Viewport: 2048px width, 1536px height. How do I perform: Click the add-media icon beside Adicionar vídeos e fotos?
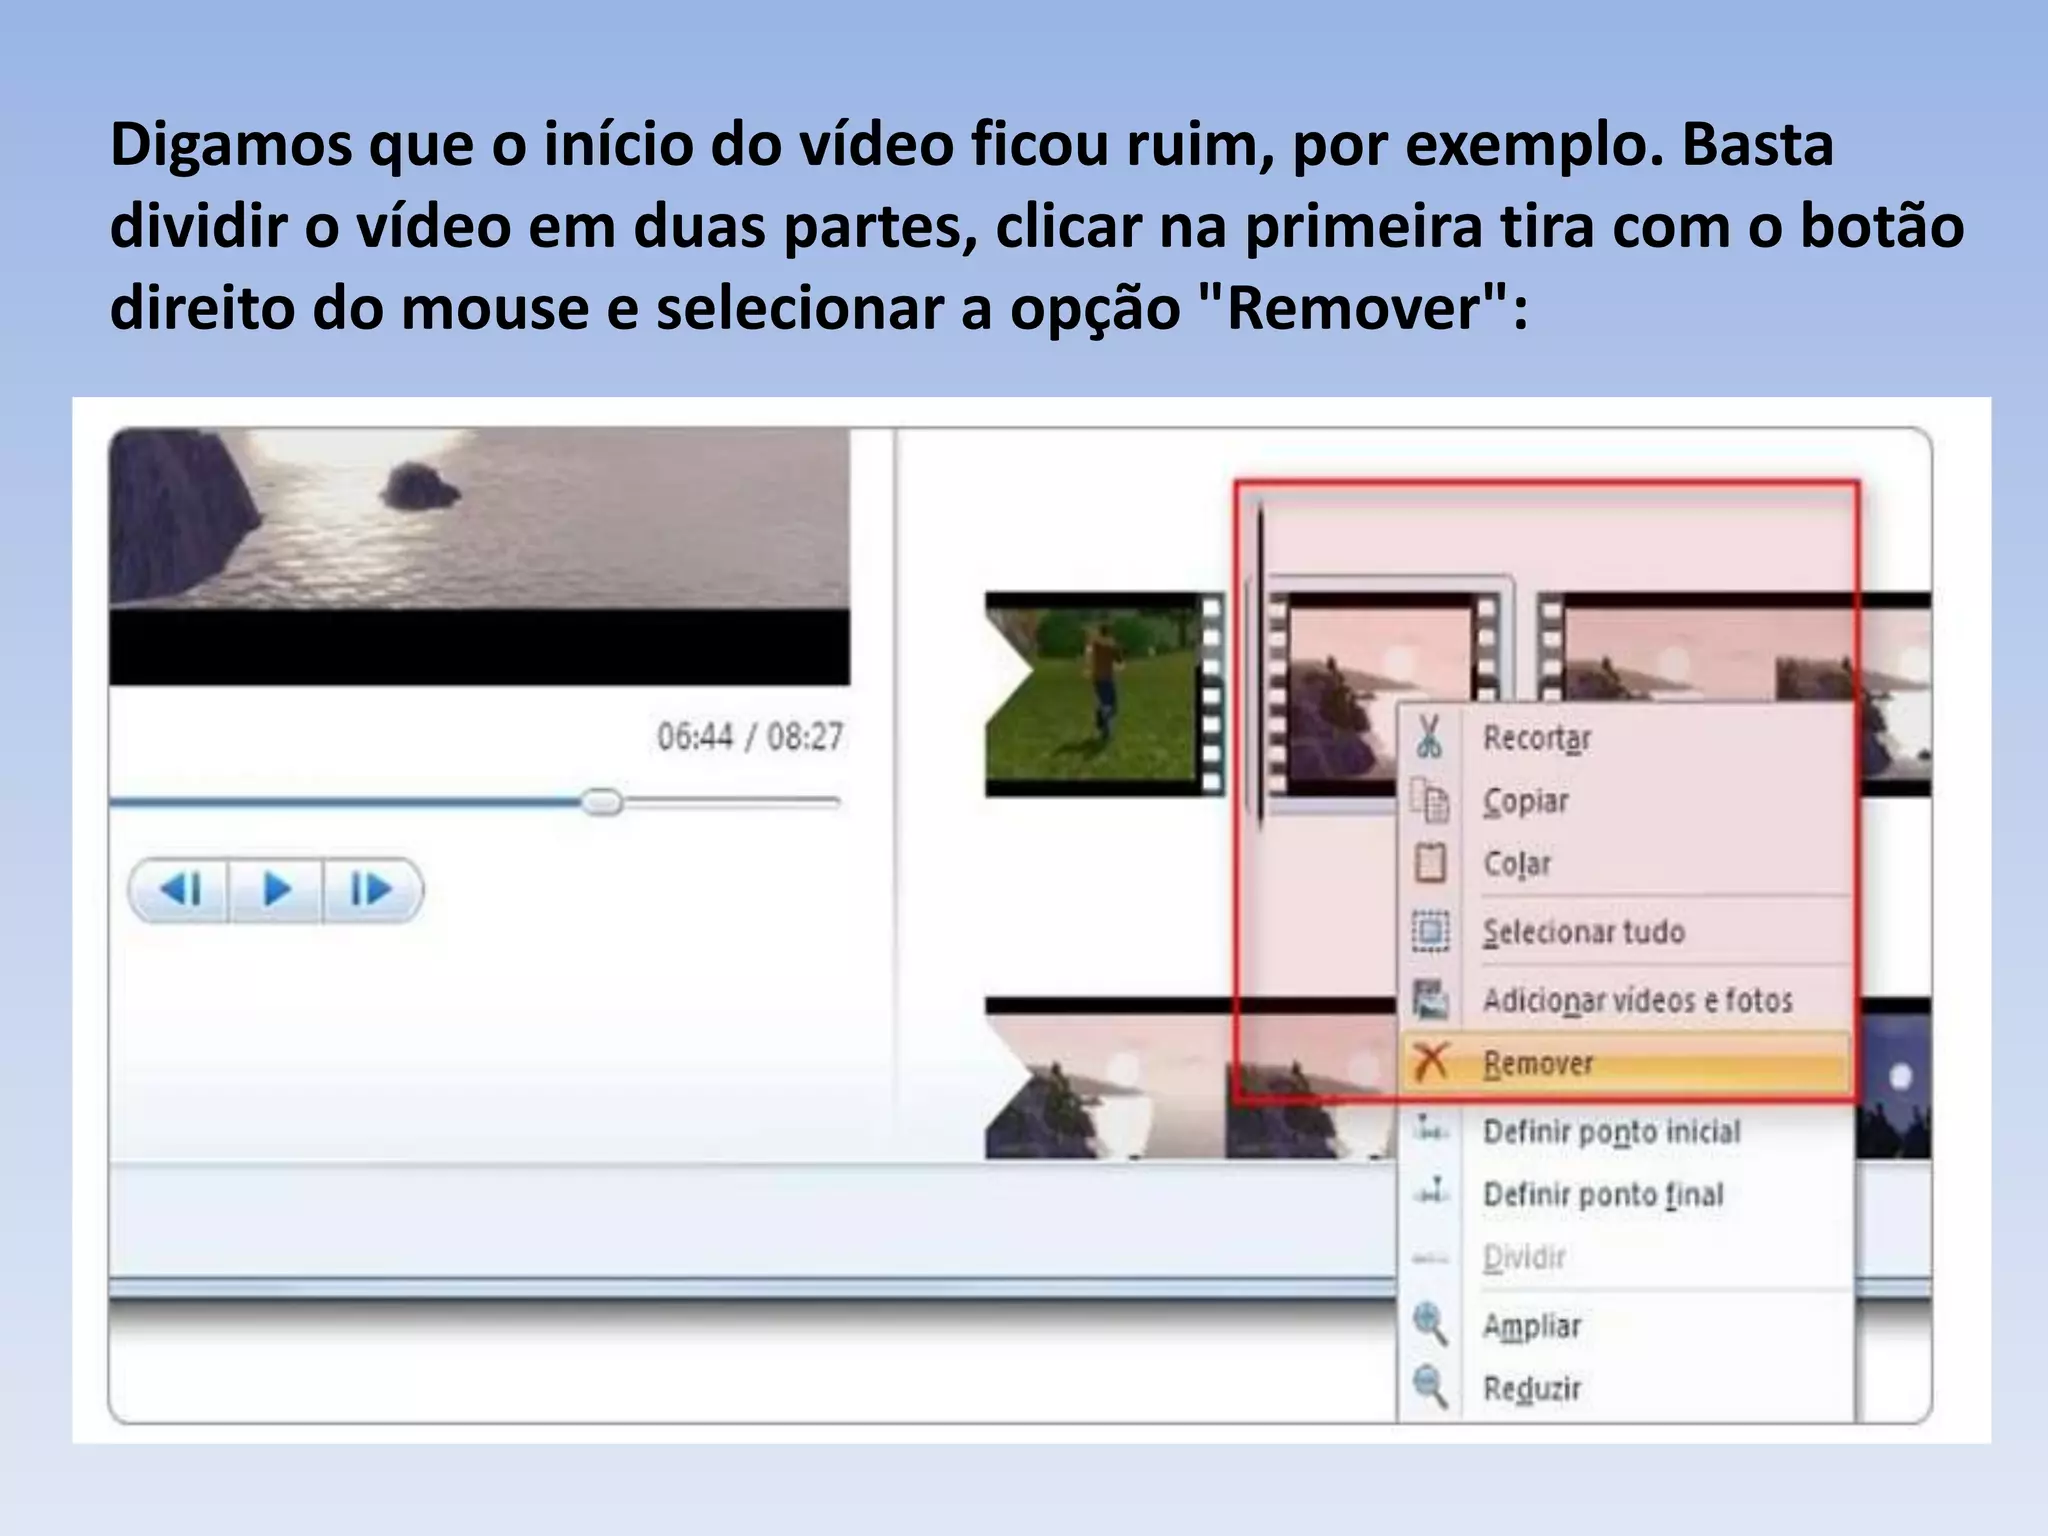[1430, 999]
